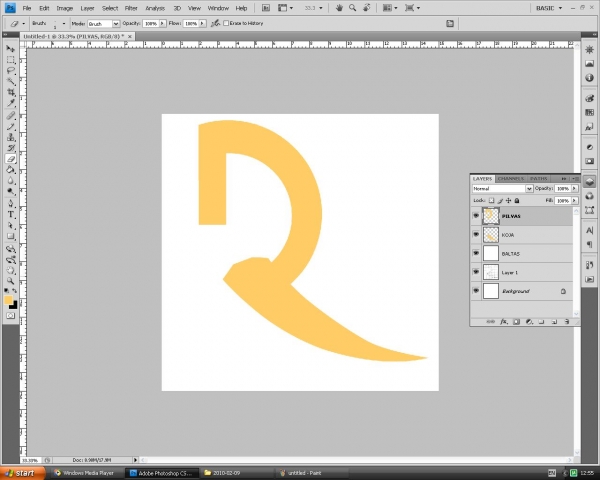Hide the KOJA layer

[x=476, y=234]
